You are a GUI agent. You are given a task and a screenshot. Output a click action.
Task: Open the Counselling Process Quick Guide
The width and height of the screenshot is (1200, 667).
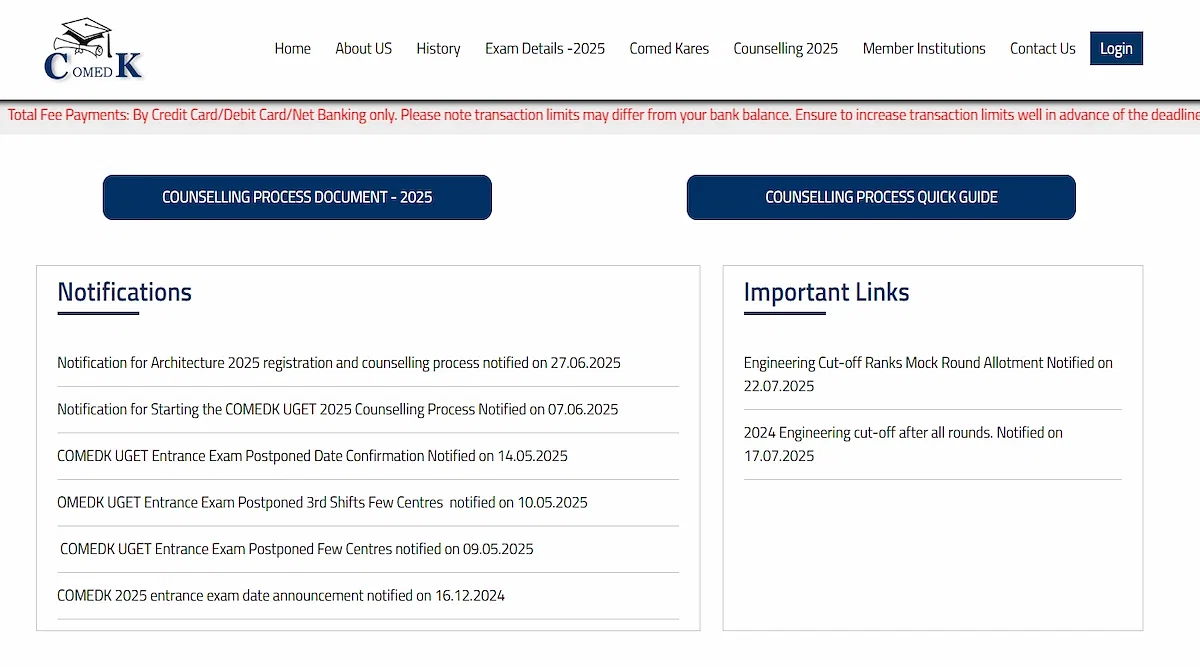881,197
